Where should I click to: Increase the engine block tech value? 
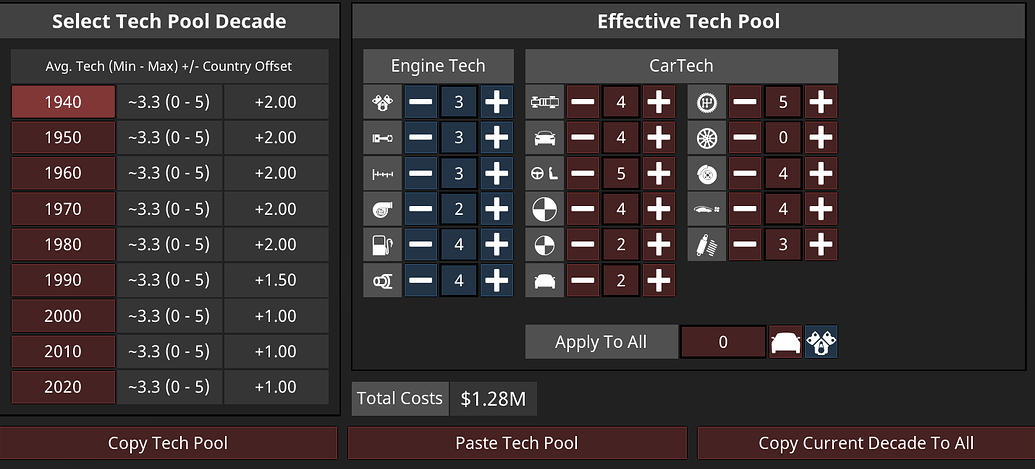coord(496,102)
